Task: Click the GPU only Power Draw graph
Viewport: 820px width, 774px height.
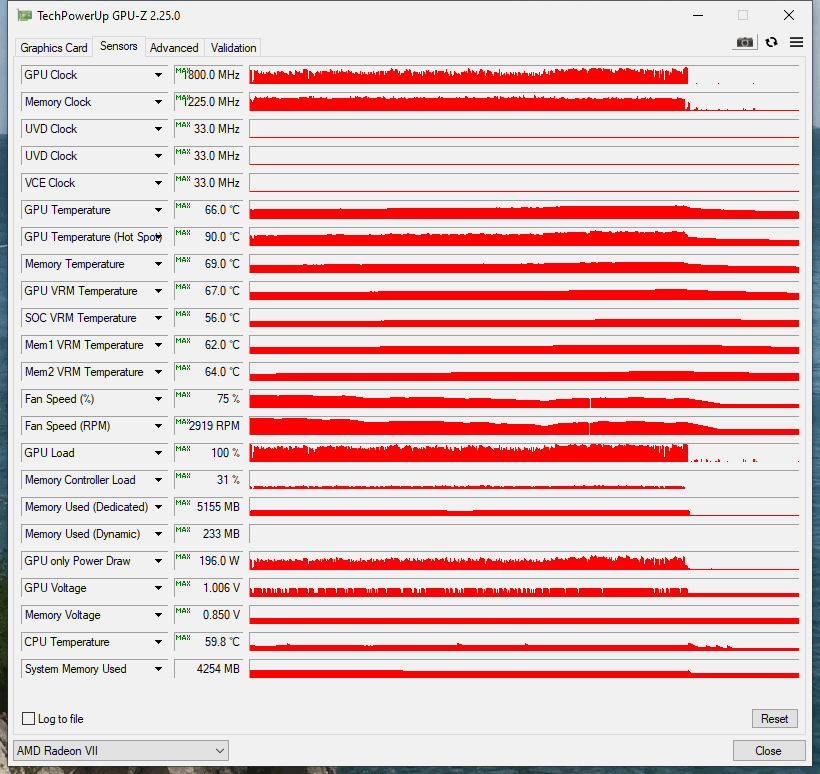Action: pyautogui.click(x=524, y=561)
